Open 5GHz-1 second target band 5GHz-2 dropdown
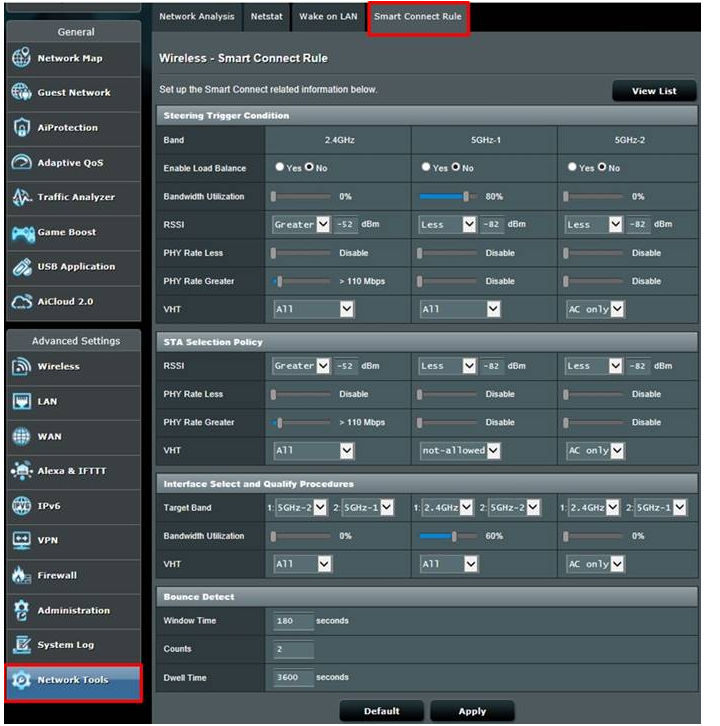This screenshot has width=720, height=726. click(514, 508)
